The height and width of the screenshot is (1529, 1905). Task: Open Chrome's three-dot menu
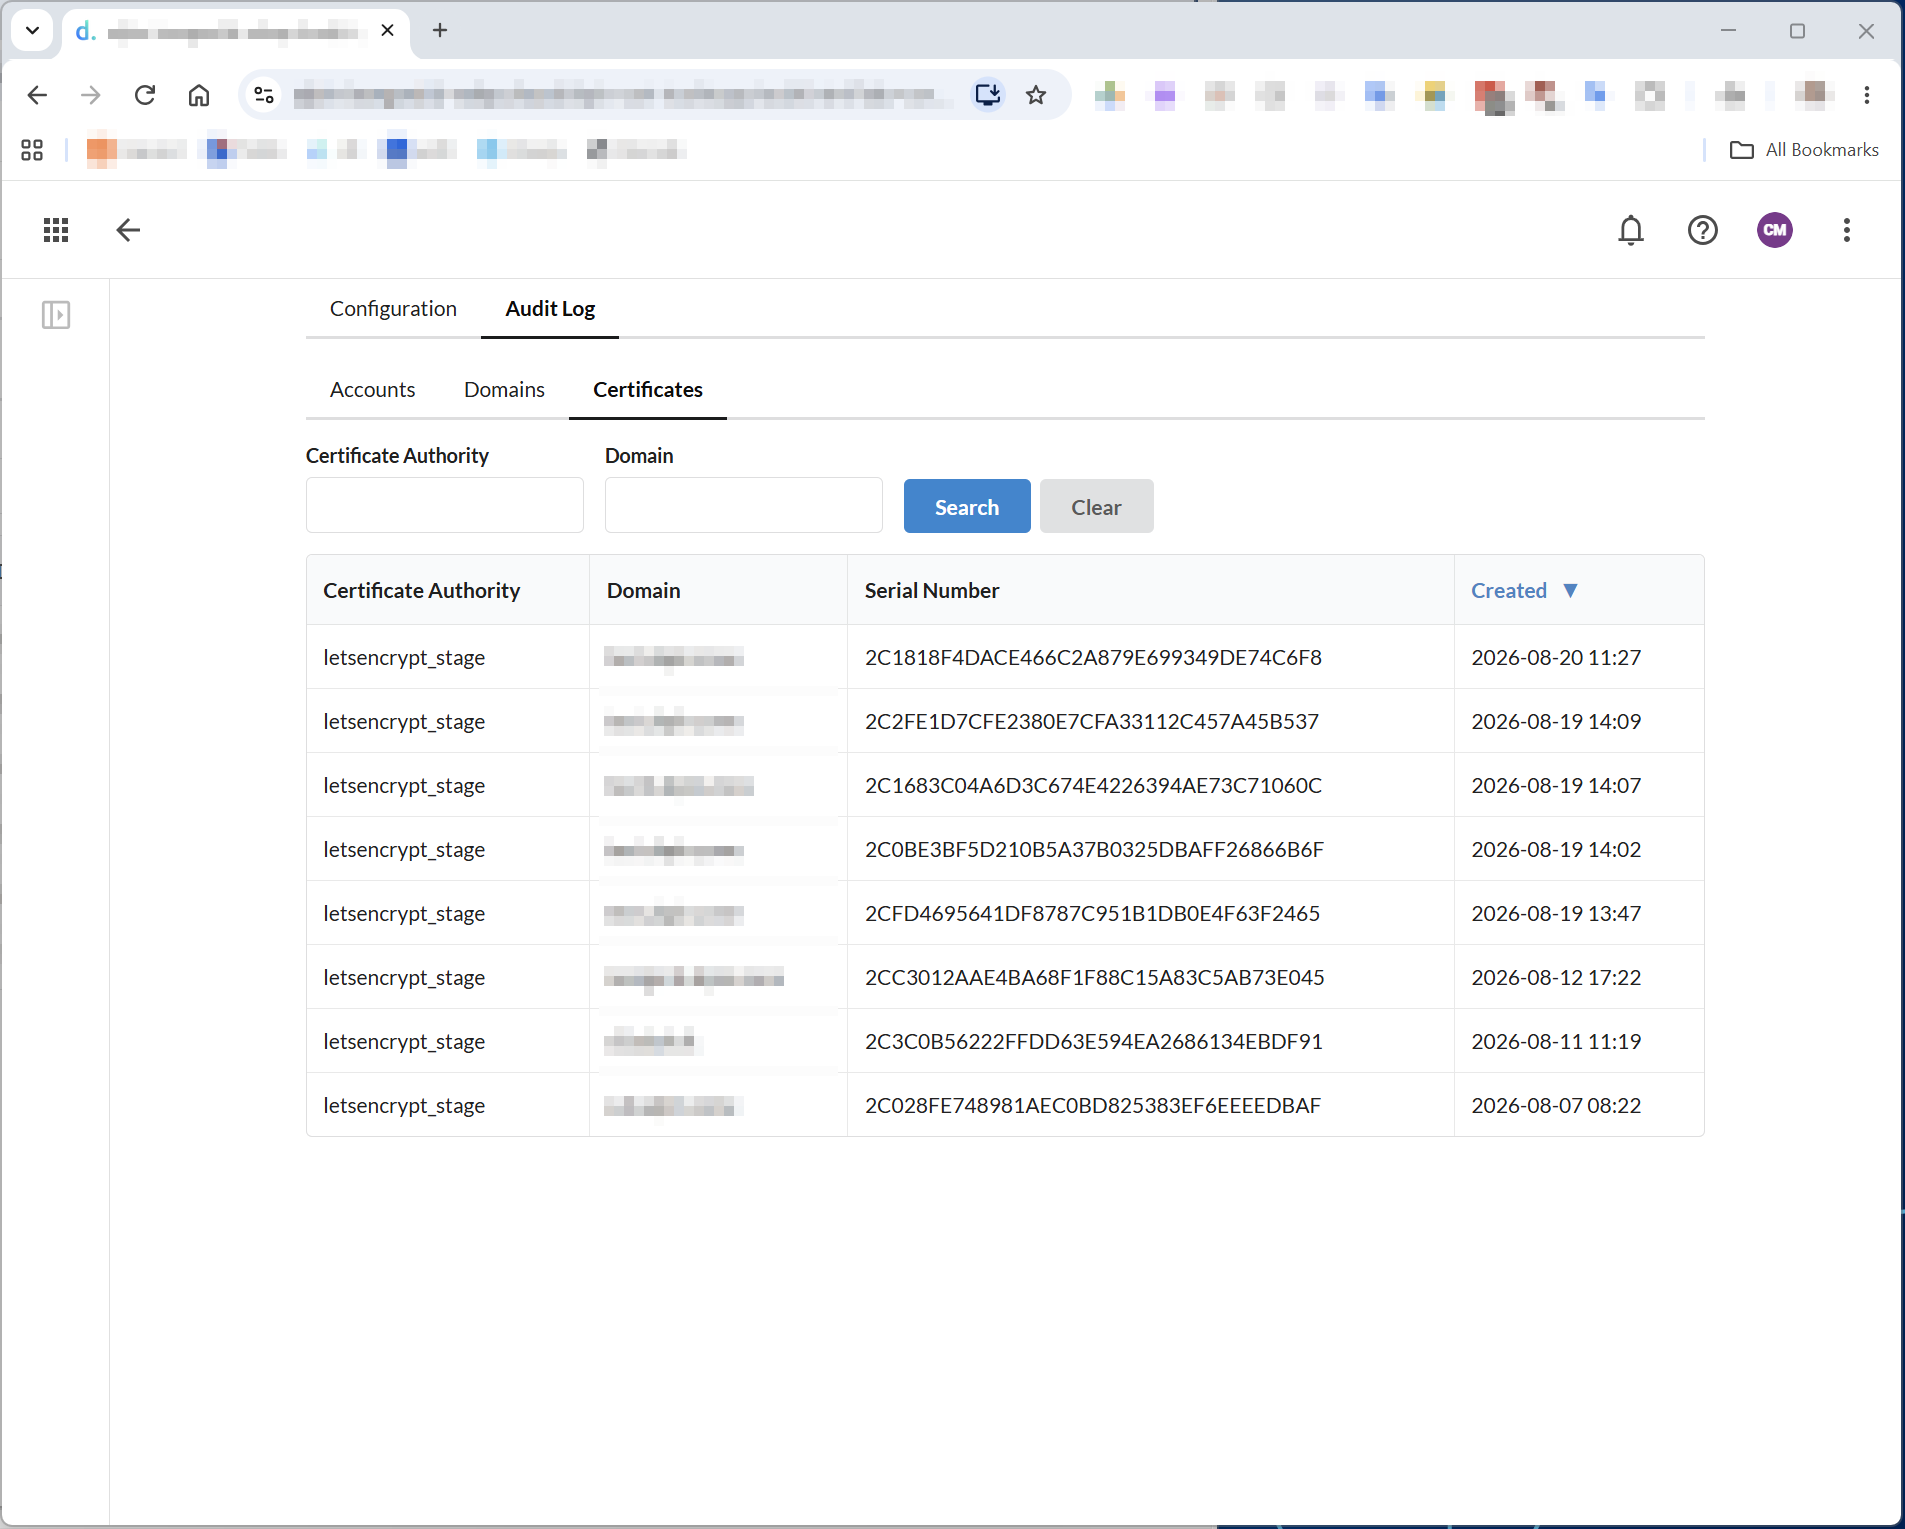[1867, 95]
